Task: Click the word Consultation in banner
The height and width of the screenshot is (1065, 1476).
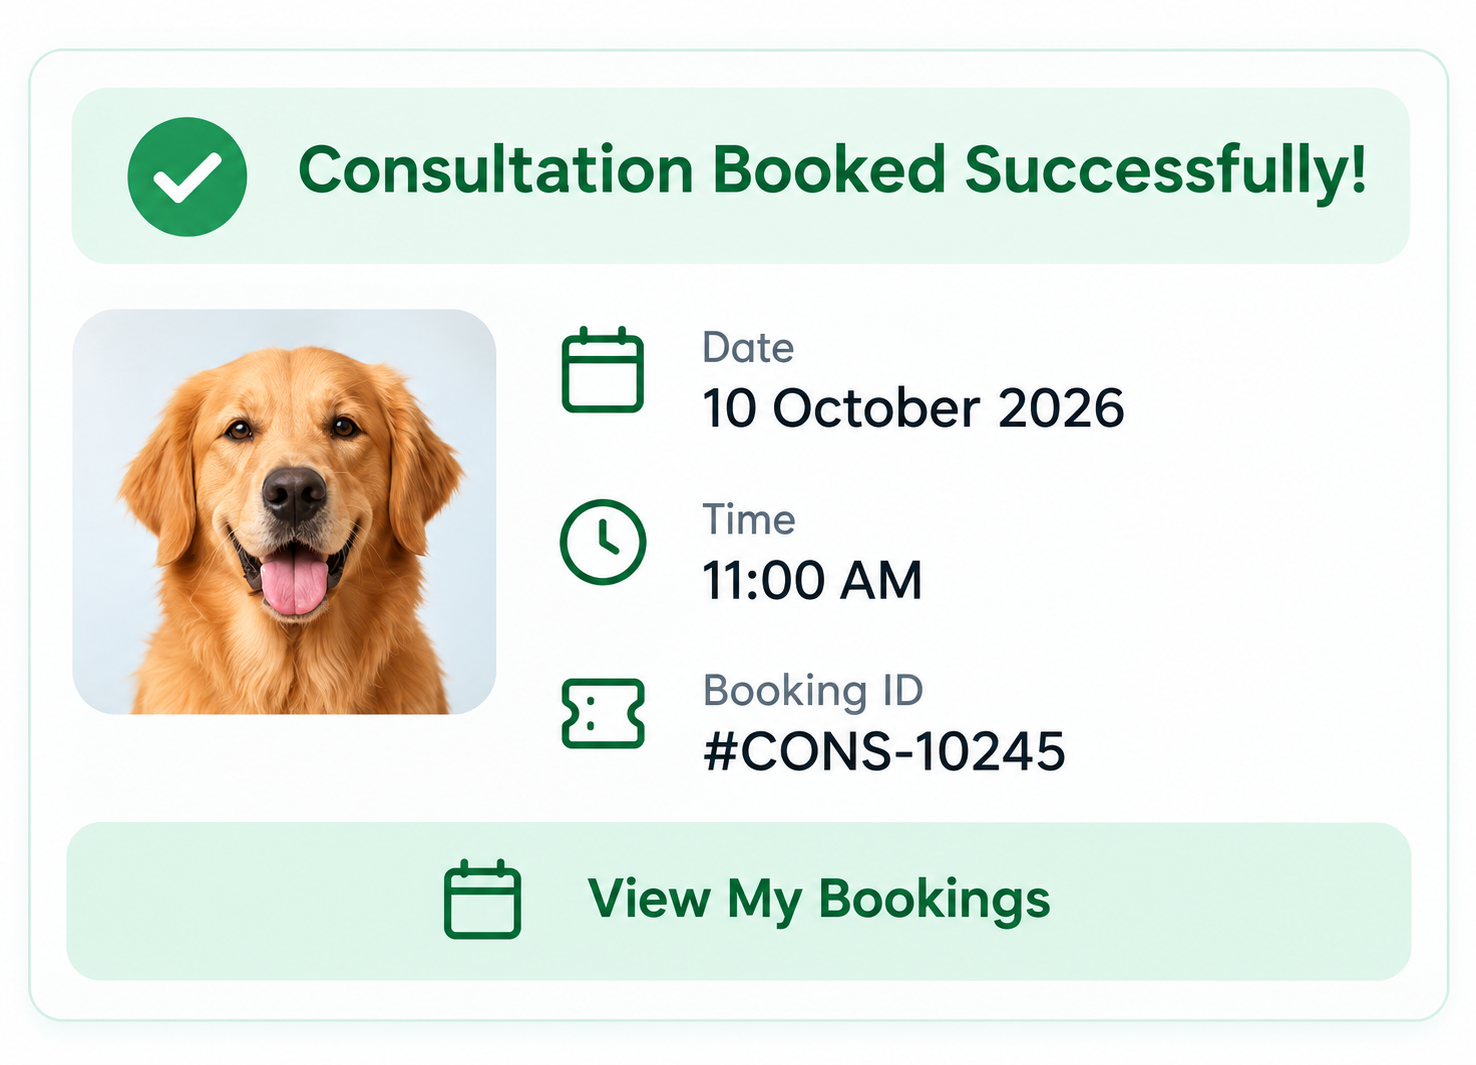Action: (x=496, y=170)
